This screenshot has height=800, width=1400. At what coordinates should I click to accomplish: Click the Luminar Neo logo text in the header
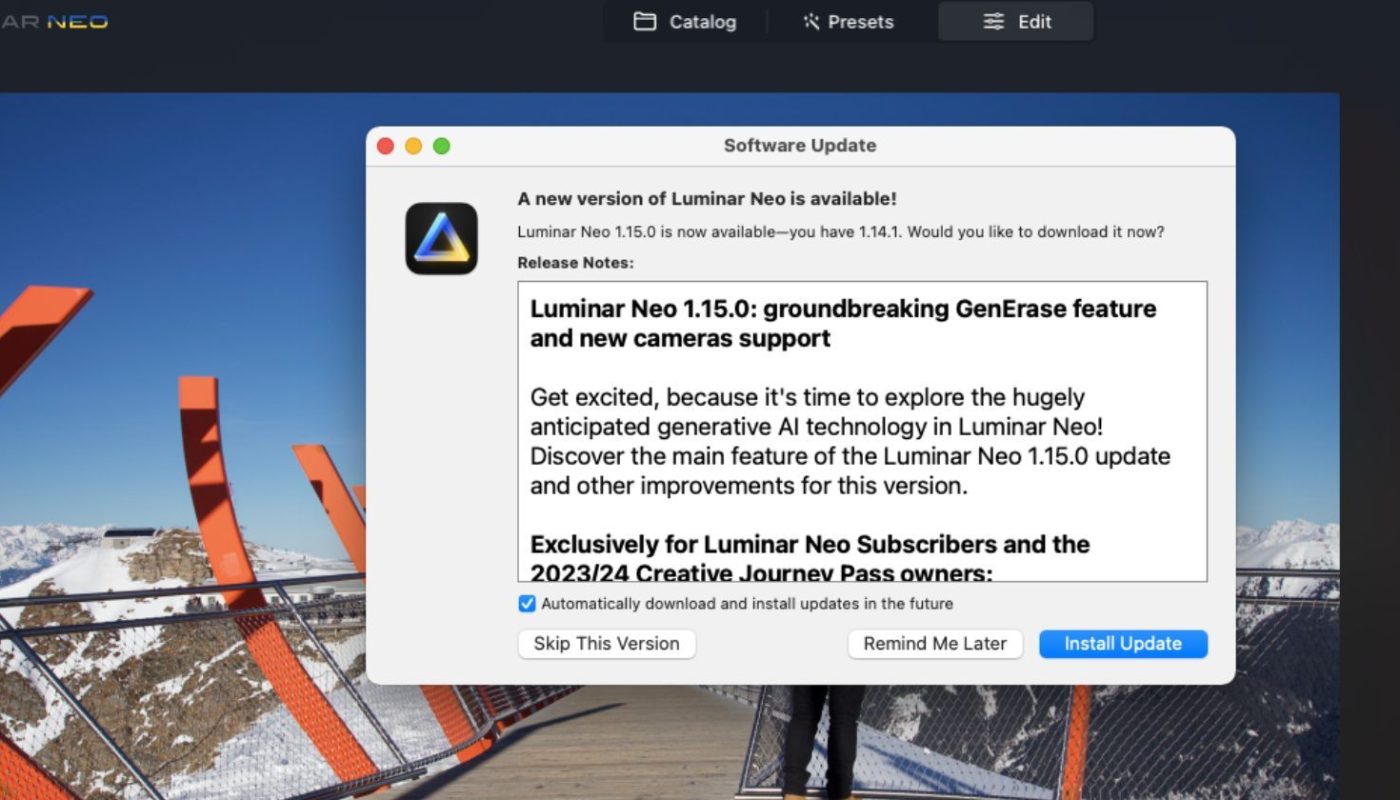(x=54, y=21)
